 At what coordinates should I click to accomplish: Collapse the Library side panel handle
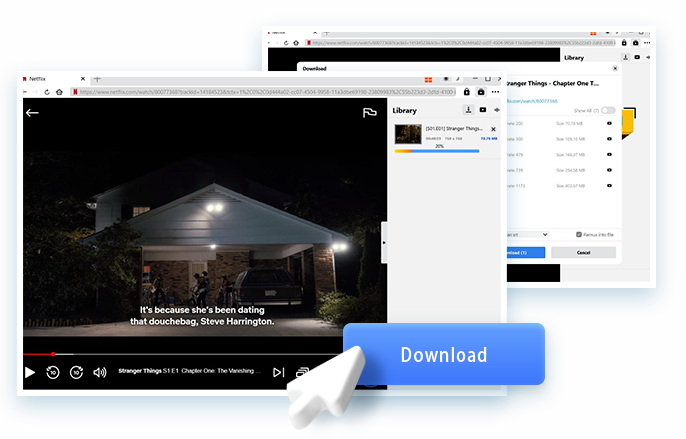coord(384,242)
